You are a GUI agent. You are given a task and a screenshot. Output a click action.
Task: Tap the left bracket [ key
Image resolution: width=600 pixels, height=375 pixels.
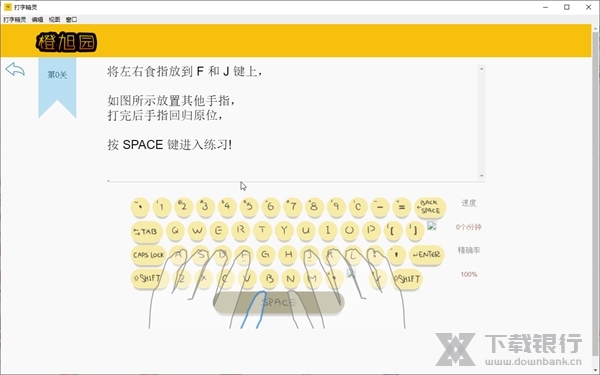[x=393, y=231]
